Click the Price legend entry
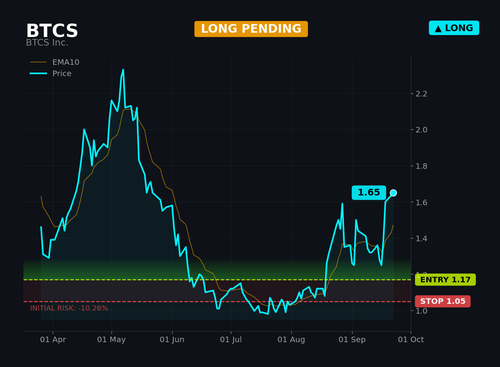The height and width of the screenshot is (367, 500). click(51, 73)
